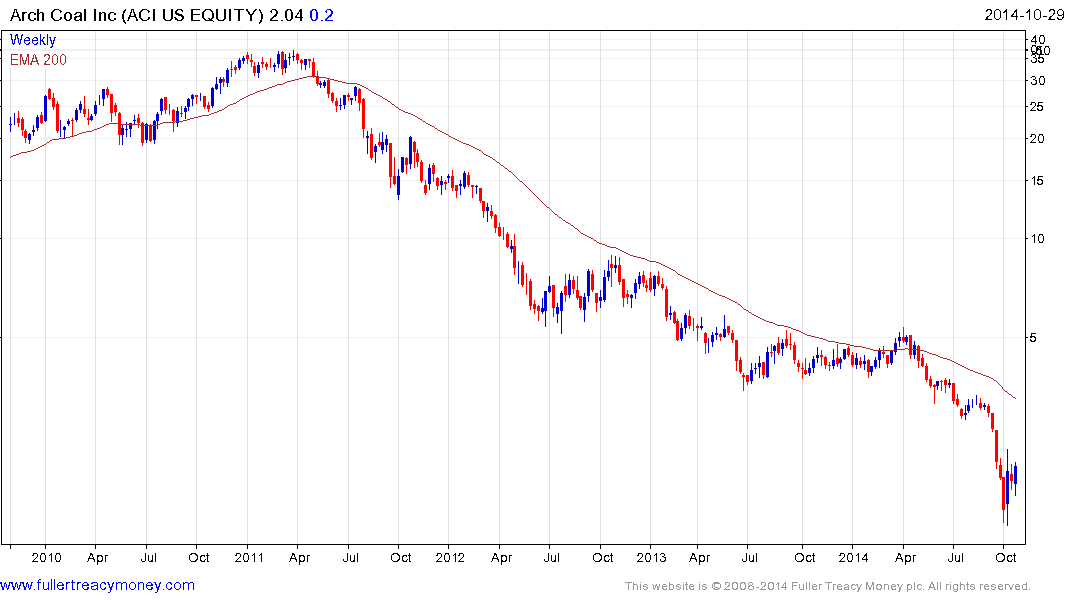Click the chart title 'Arch Coal Inc (ACI US EQUITY)'
Image resolution: width=1075 pixels, height=600 pixels.
(x=136, y=15)
